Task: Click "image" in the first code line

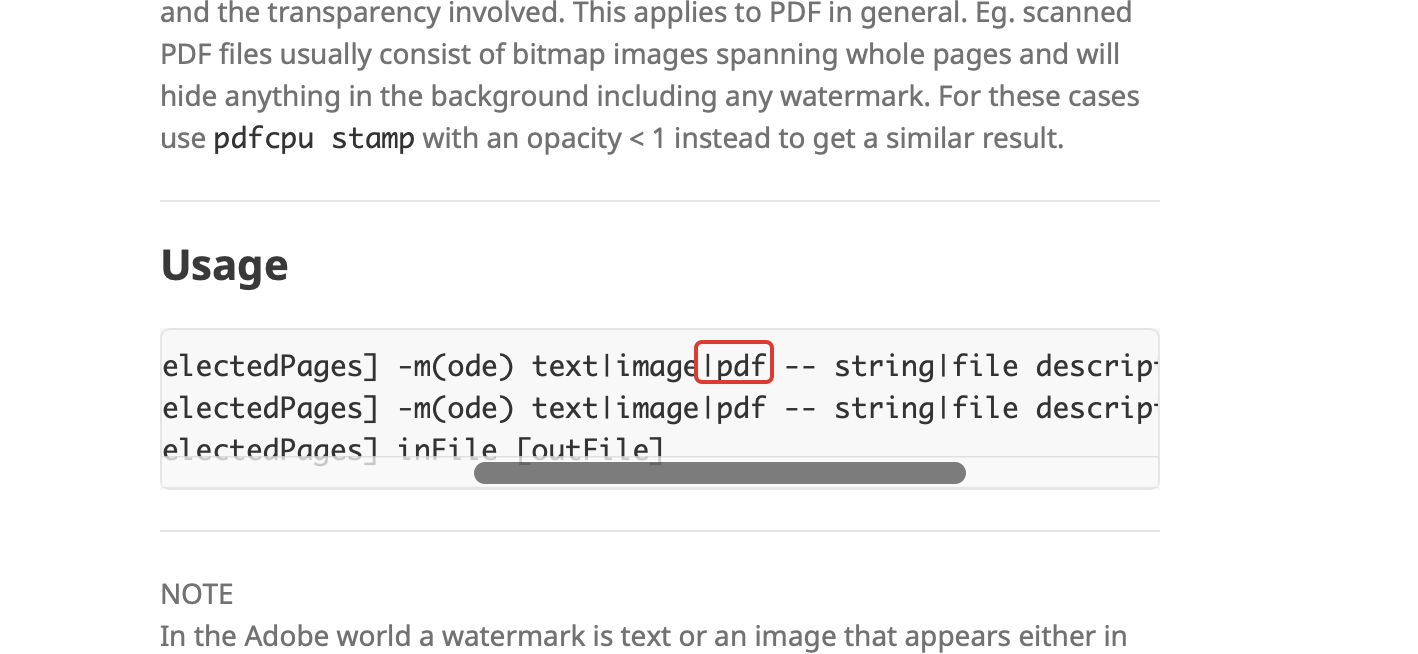Action: point(655,366)
